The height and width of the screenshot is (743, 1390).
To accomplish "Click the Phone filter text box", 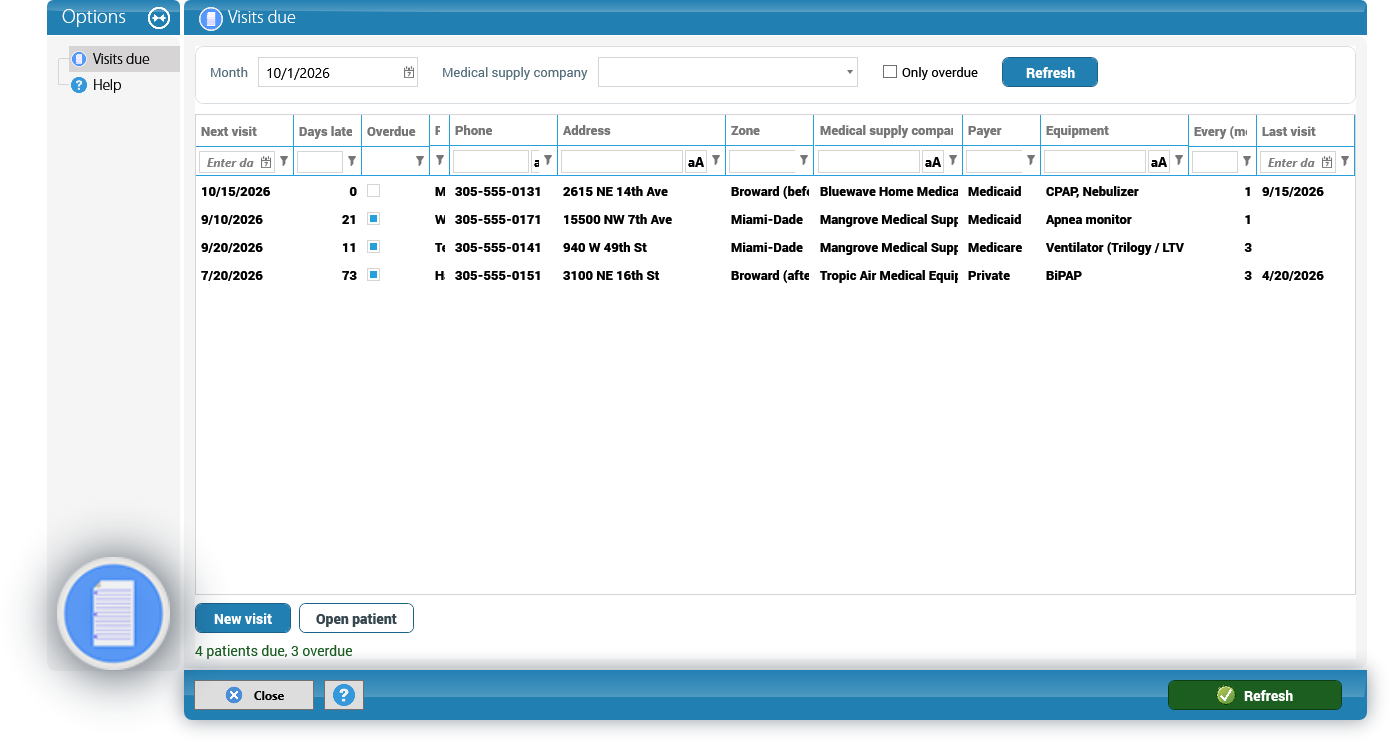I will click(490, 162).
